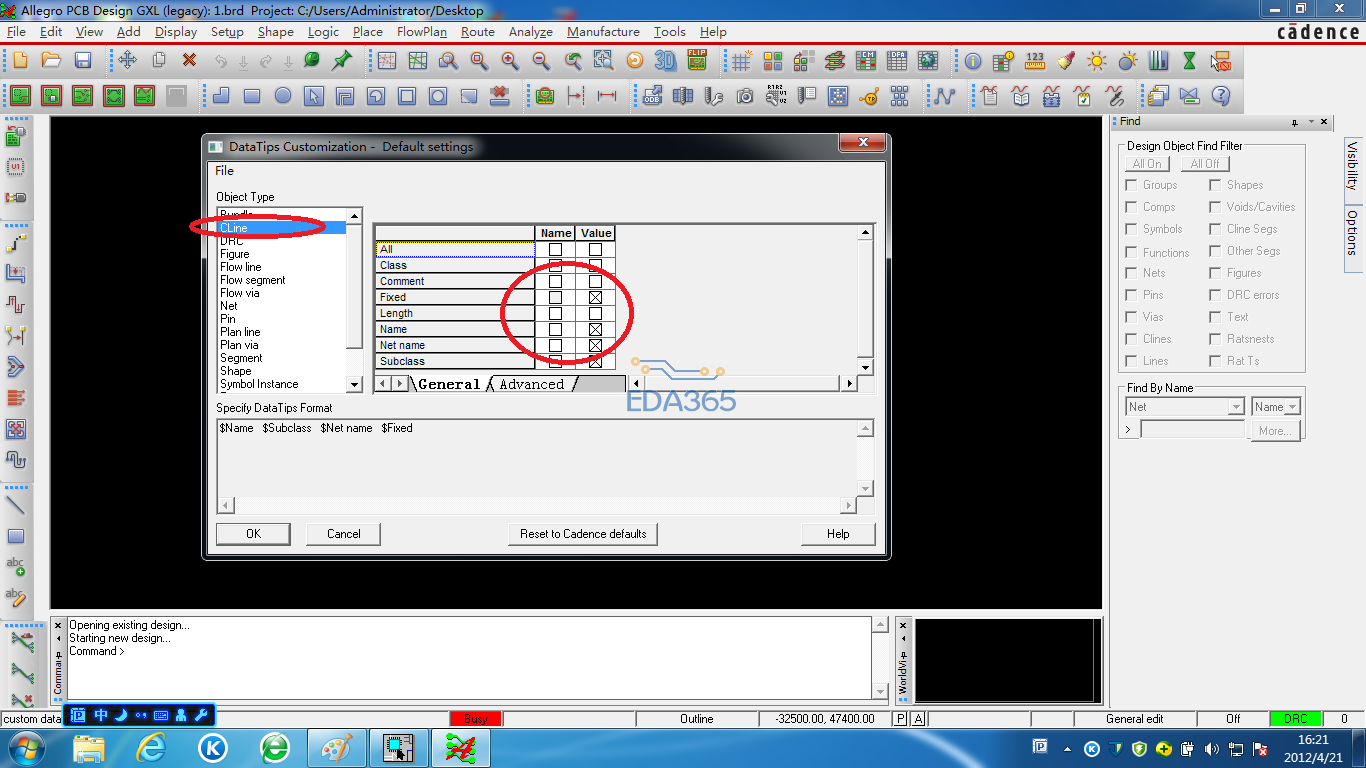
Task: Uncheck the Value box for Name row
Action: pyautogui.click(x=596, y=329)
